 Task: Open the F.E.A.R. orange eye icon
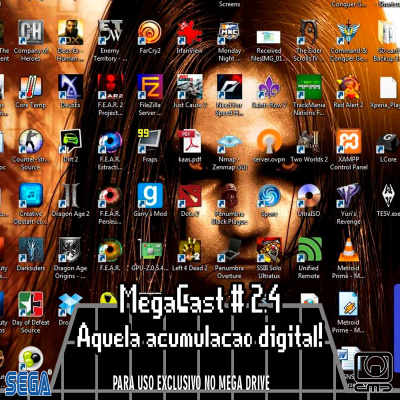point(110,250)
